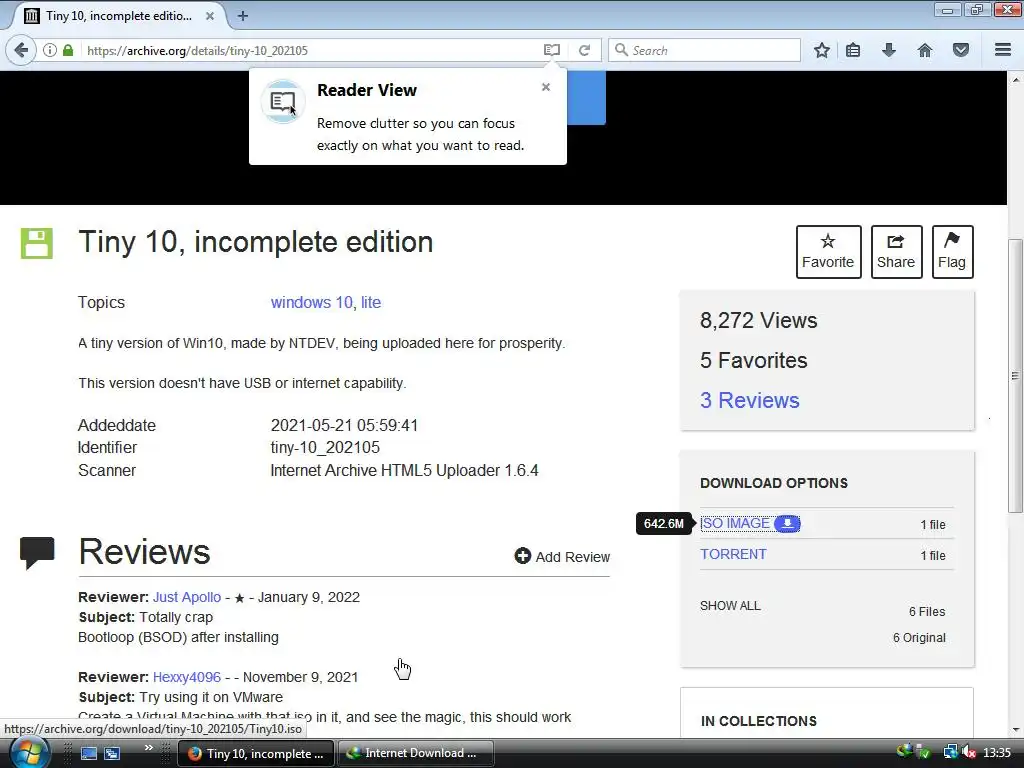The image size is (1024, 768).
Task: Open the windows 10 topic link
Action: 312,302
